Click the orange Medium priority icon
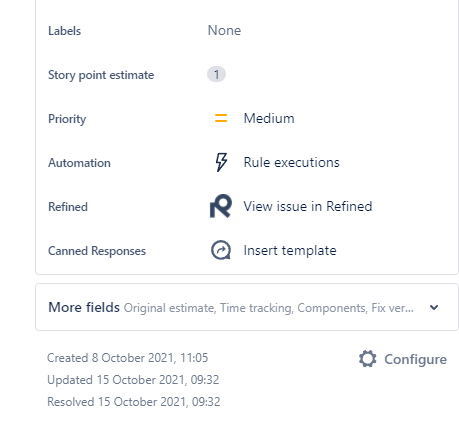The width and height of the screenshot is (459, 439). [221, 118]
